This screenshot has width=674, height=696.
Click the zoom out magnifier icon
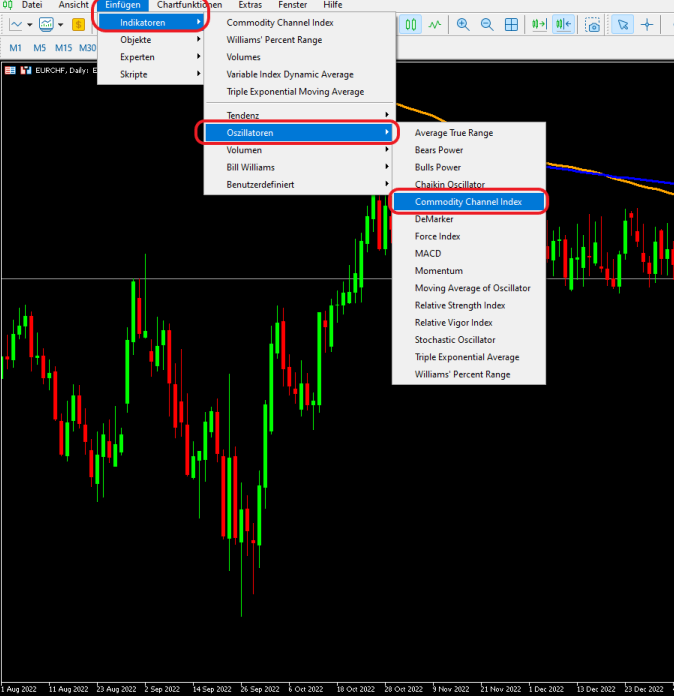(x=487, y=24)
